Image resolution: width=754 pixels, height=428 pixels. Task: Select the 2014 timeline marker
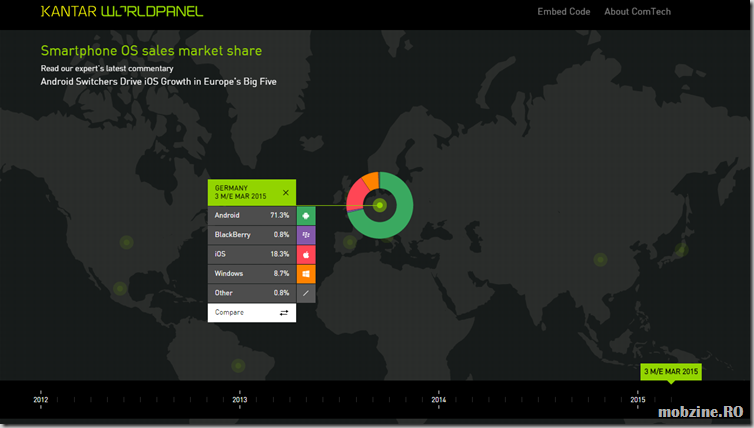[x=439, y=400]
